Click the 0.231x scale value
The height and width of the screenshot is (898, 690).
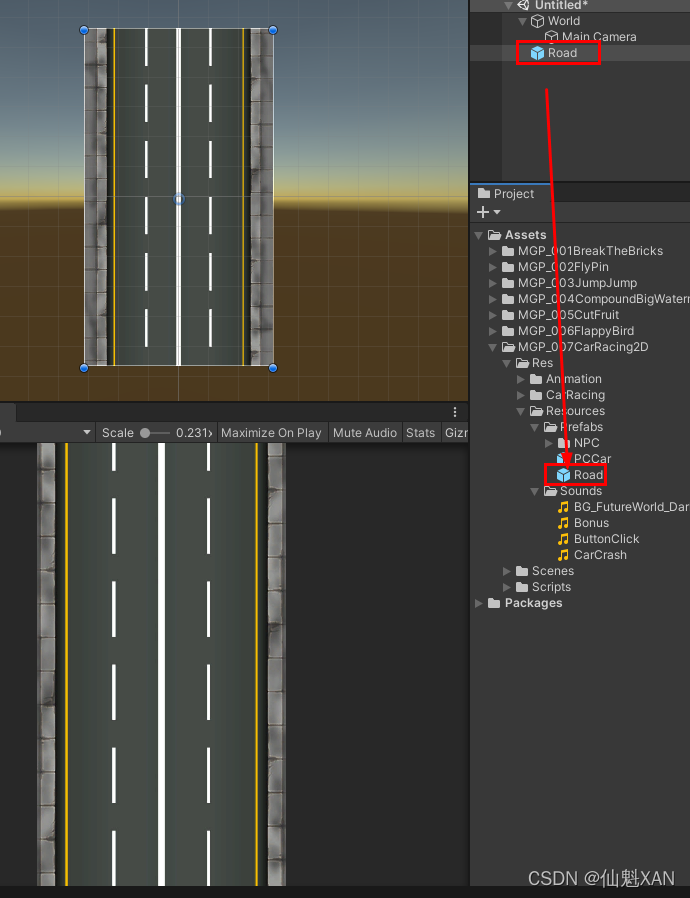[194, 433]
